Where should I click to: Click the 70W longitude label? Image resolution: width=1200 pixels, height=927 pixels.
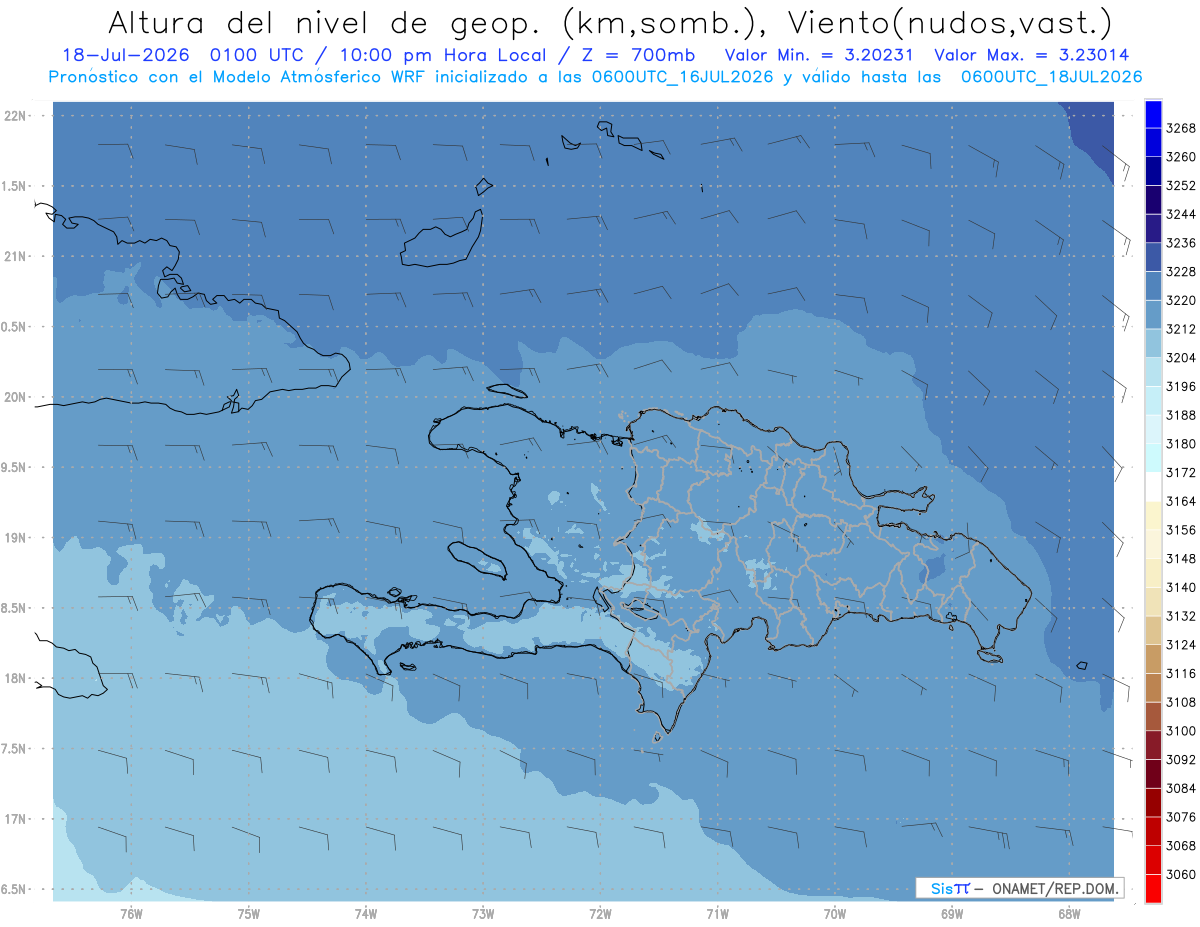835,914
